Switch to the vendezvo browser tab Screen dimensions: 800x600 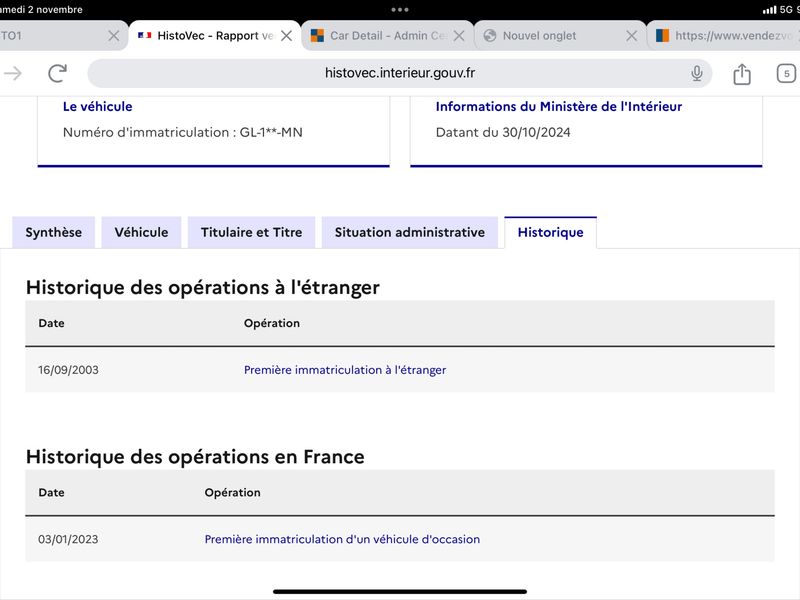click(x=724, y=36)
